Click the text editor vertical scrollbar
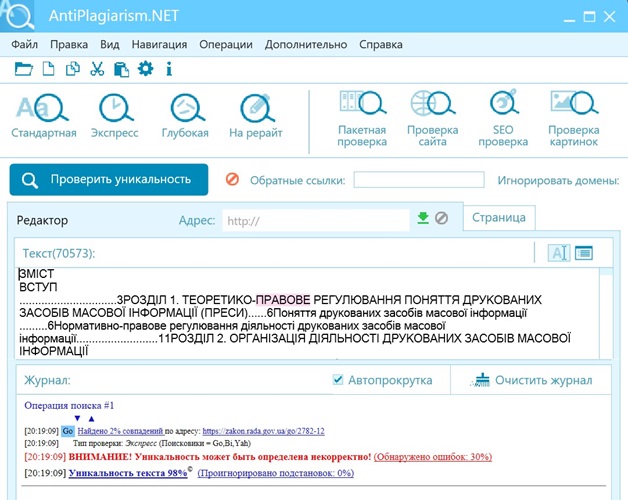This screenshot has height=500, width=628. tap(606, 313)
